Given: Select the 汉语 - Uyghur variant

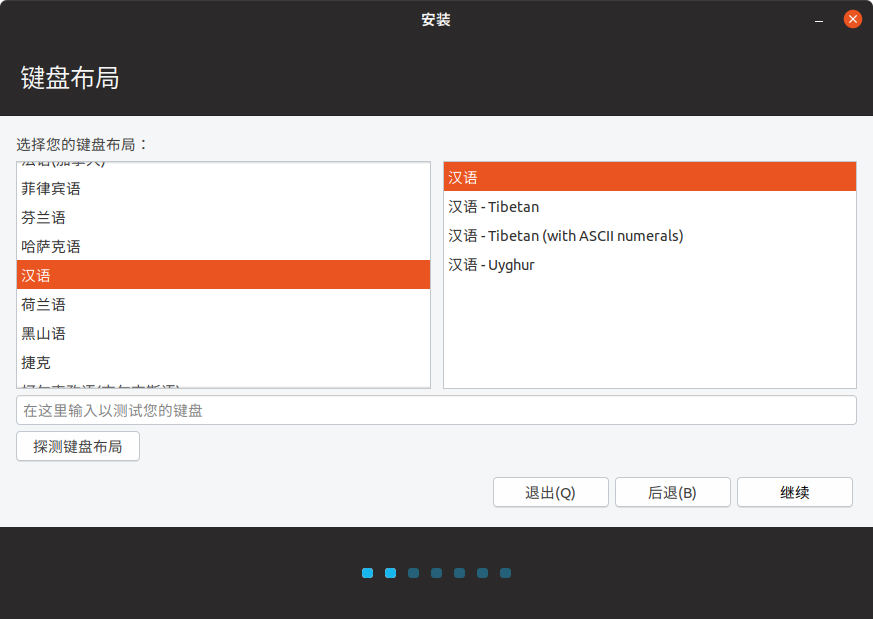Looking at the screenshot, I should pyautogui.click(x=650, y=264).
